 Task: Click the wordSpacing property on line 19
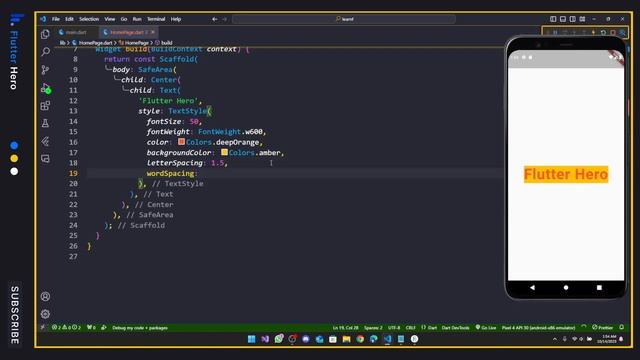click(170, 173)
